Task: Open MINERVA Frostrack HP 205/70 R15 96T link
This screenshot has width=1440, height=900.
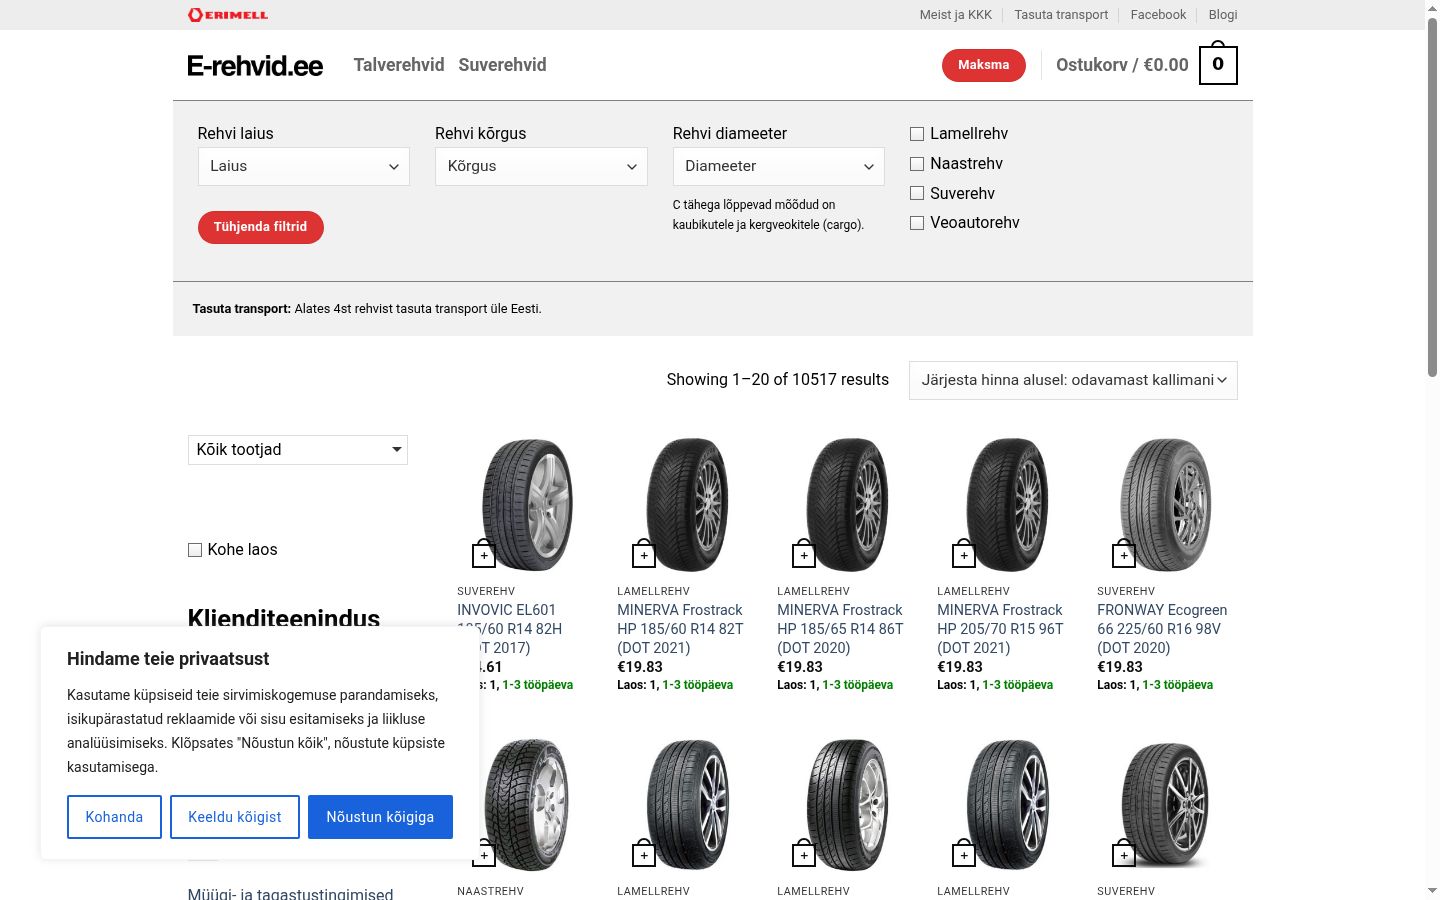Action: coord(1000,629)
